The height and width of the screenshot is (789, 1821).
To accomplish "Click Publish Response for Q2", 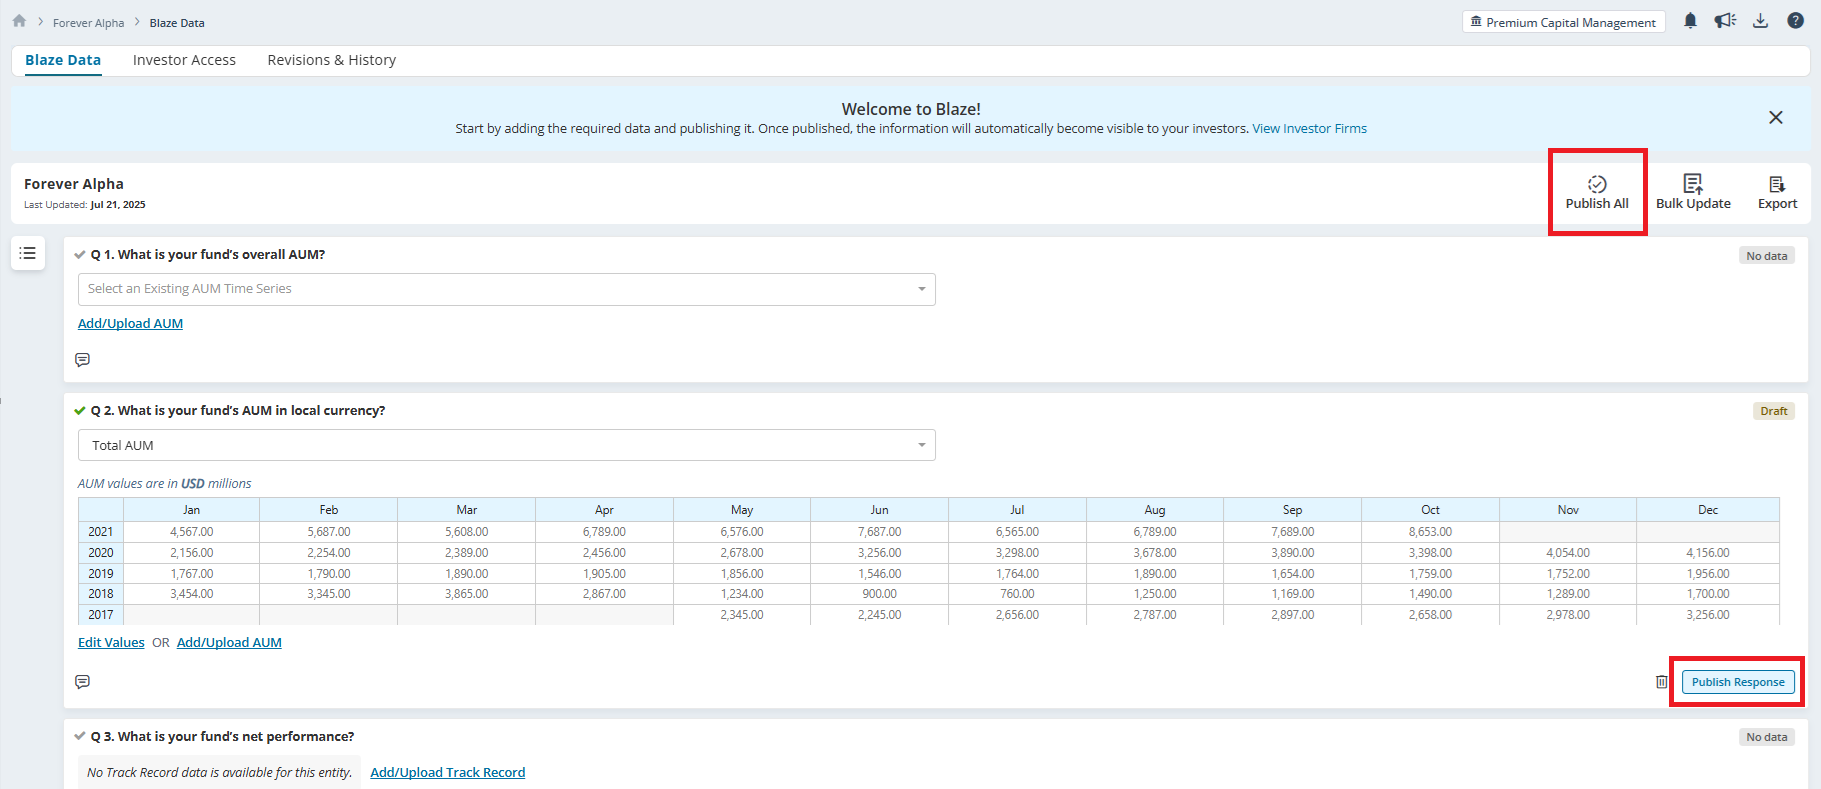I will tap(1738, 682).
